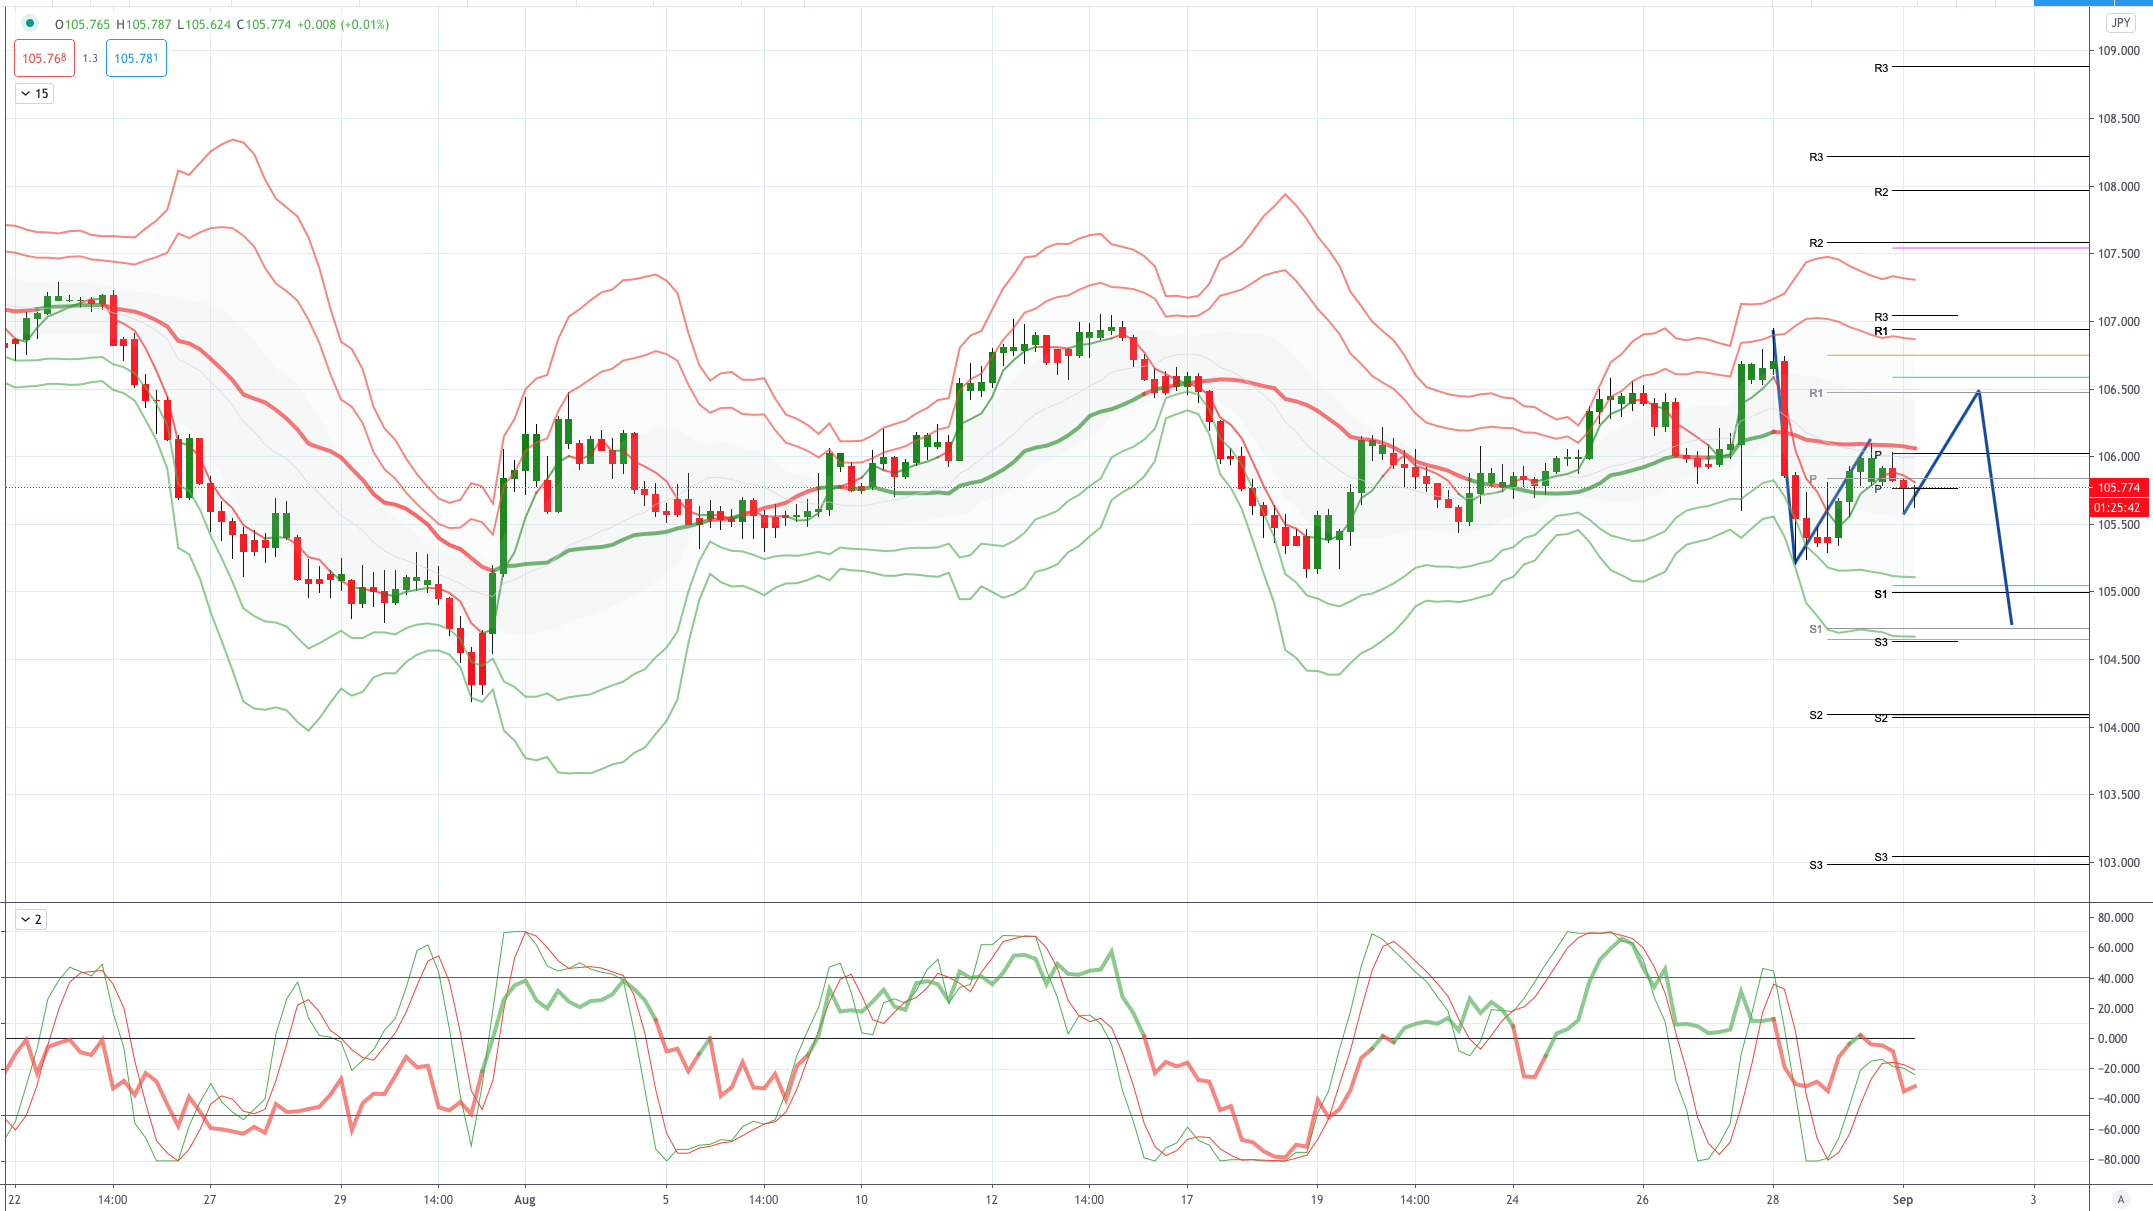The image size is (2153, 1211).
Task: Click the 103.000 price axis label
Action: (2119, 863)
